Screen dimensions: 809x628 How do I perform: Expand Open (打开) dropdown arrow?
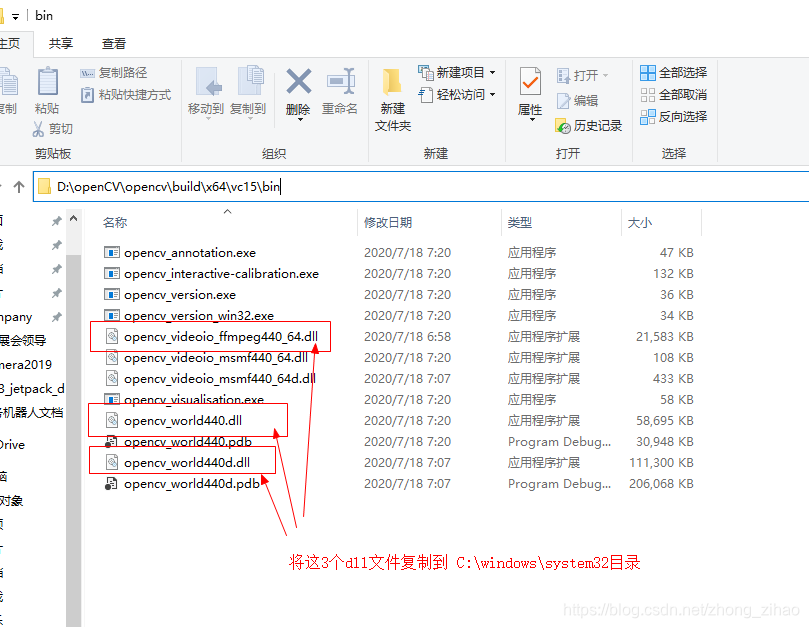point(605,76)
